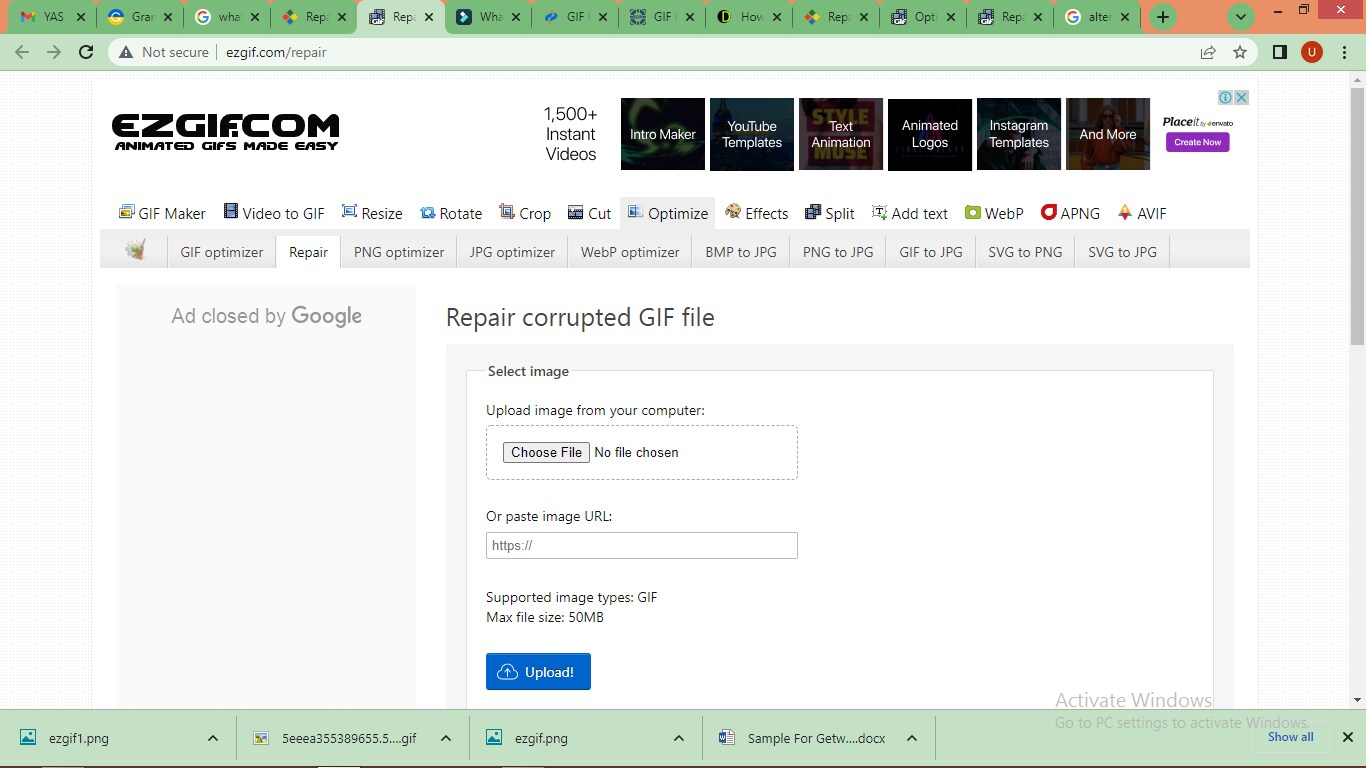Screen dimensions: 1366x768
Task: Select the Repair tab
Action: pos(308,252)
